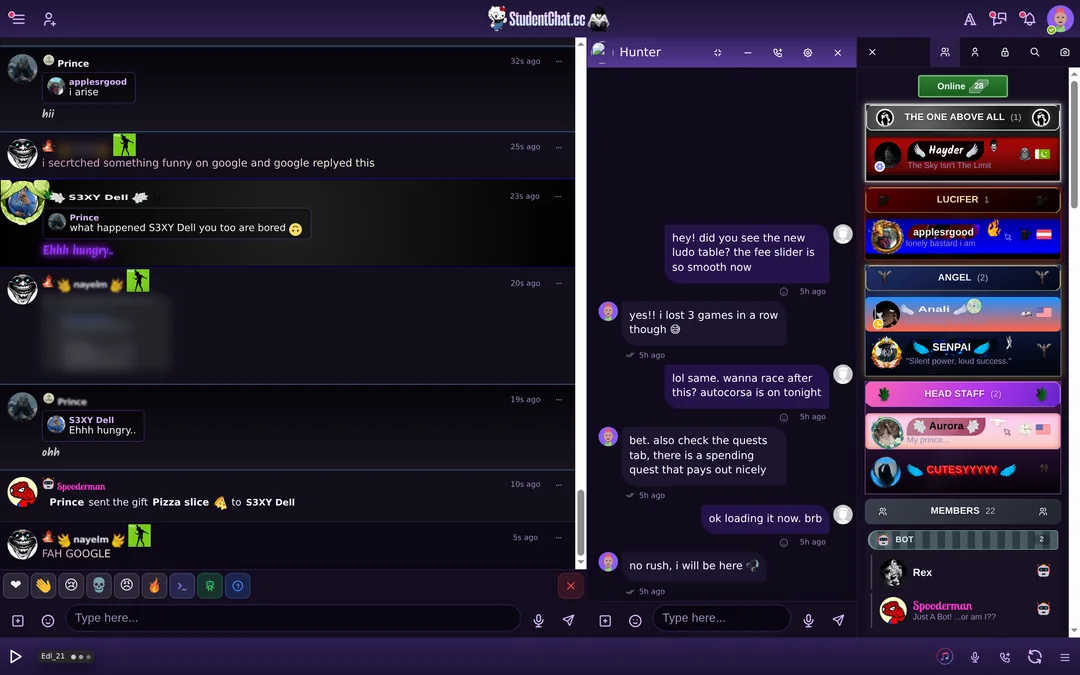
Task: Collapse the HEAD STAFF group
Action: (963, 394)
